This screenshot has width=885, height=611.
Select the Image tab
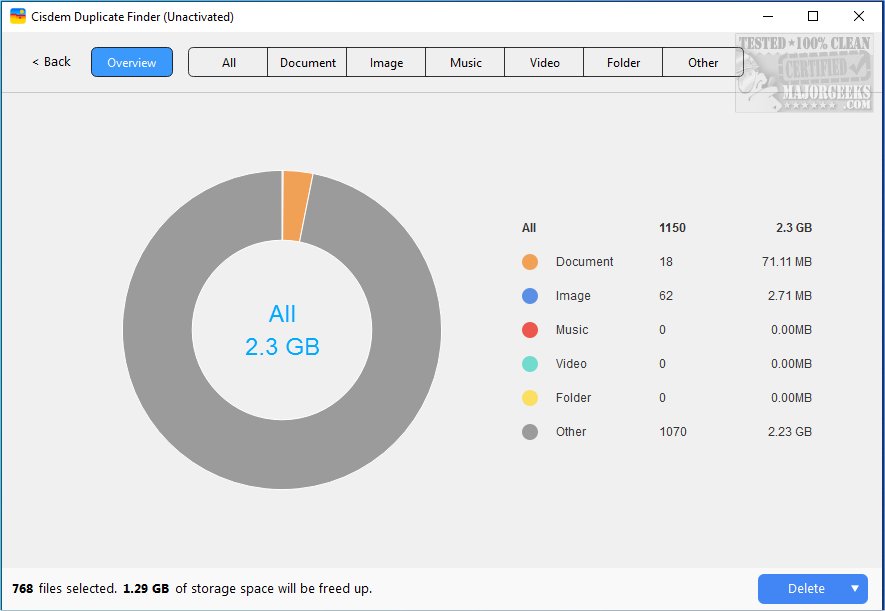pos(387,62)
